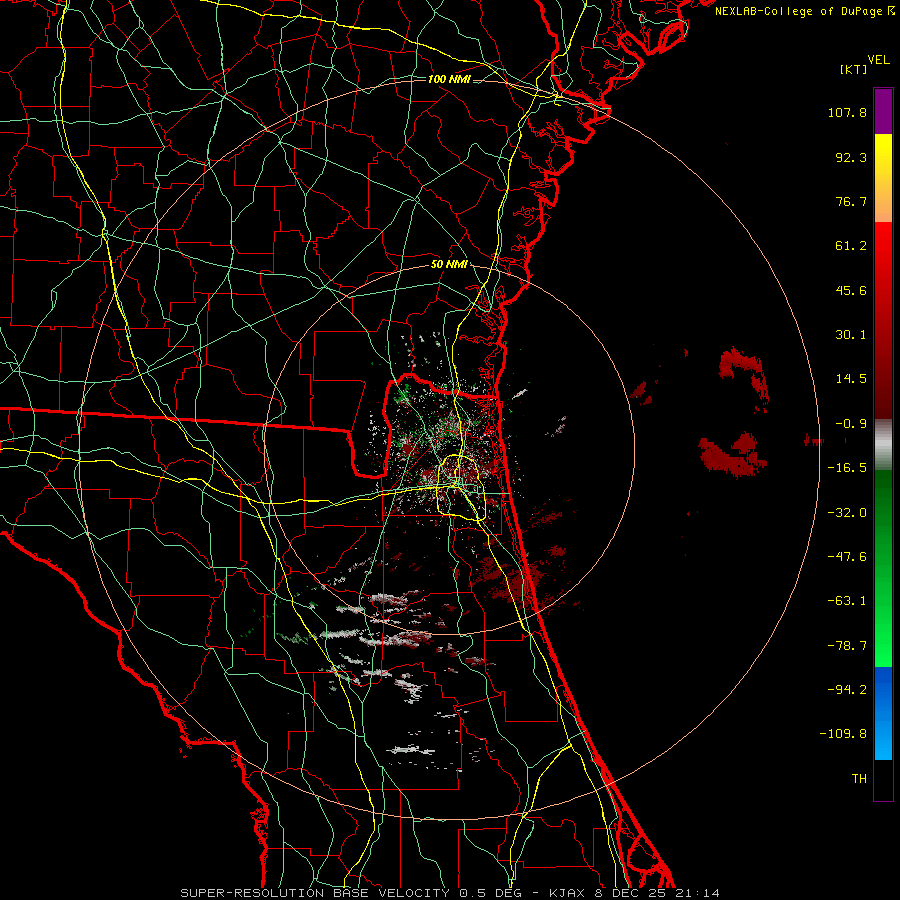The width and height of the screenshot is (900, 900).
Task: Click the 107.8 velocity scale value
Action: point(847,112)
